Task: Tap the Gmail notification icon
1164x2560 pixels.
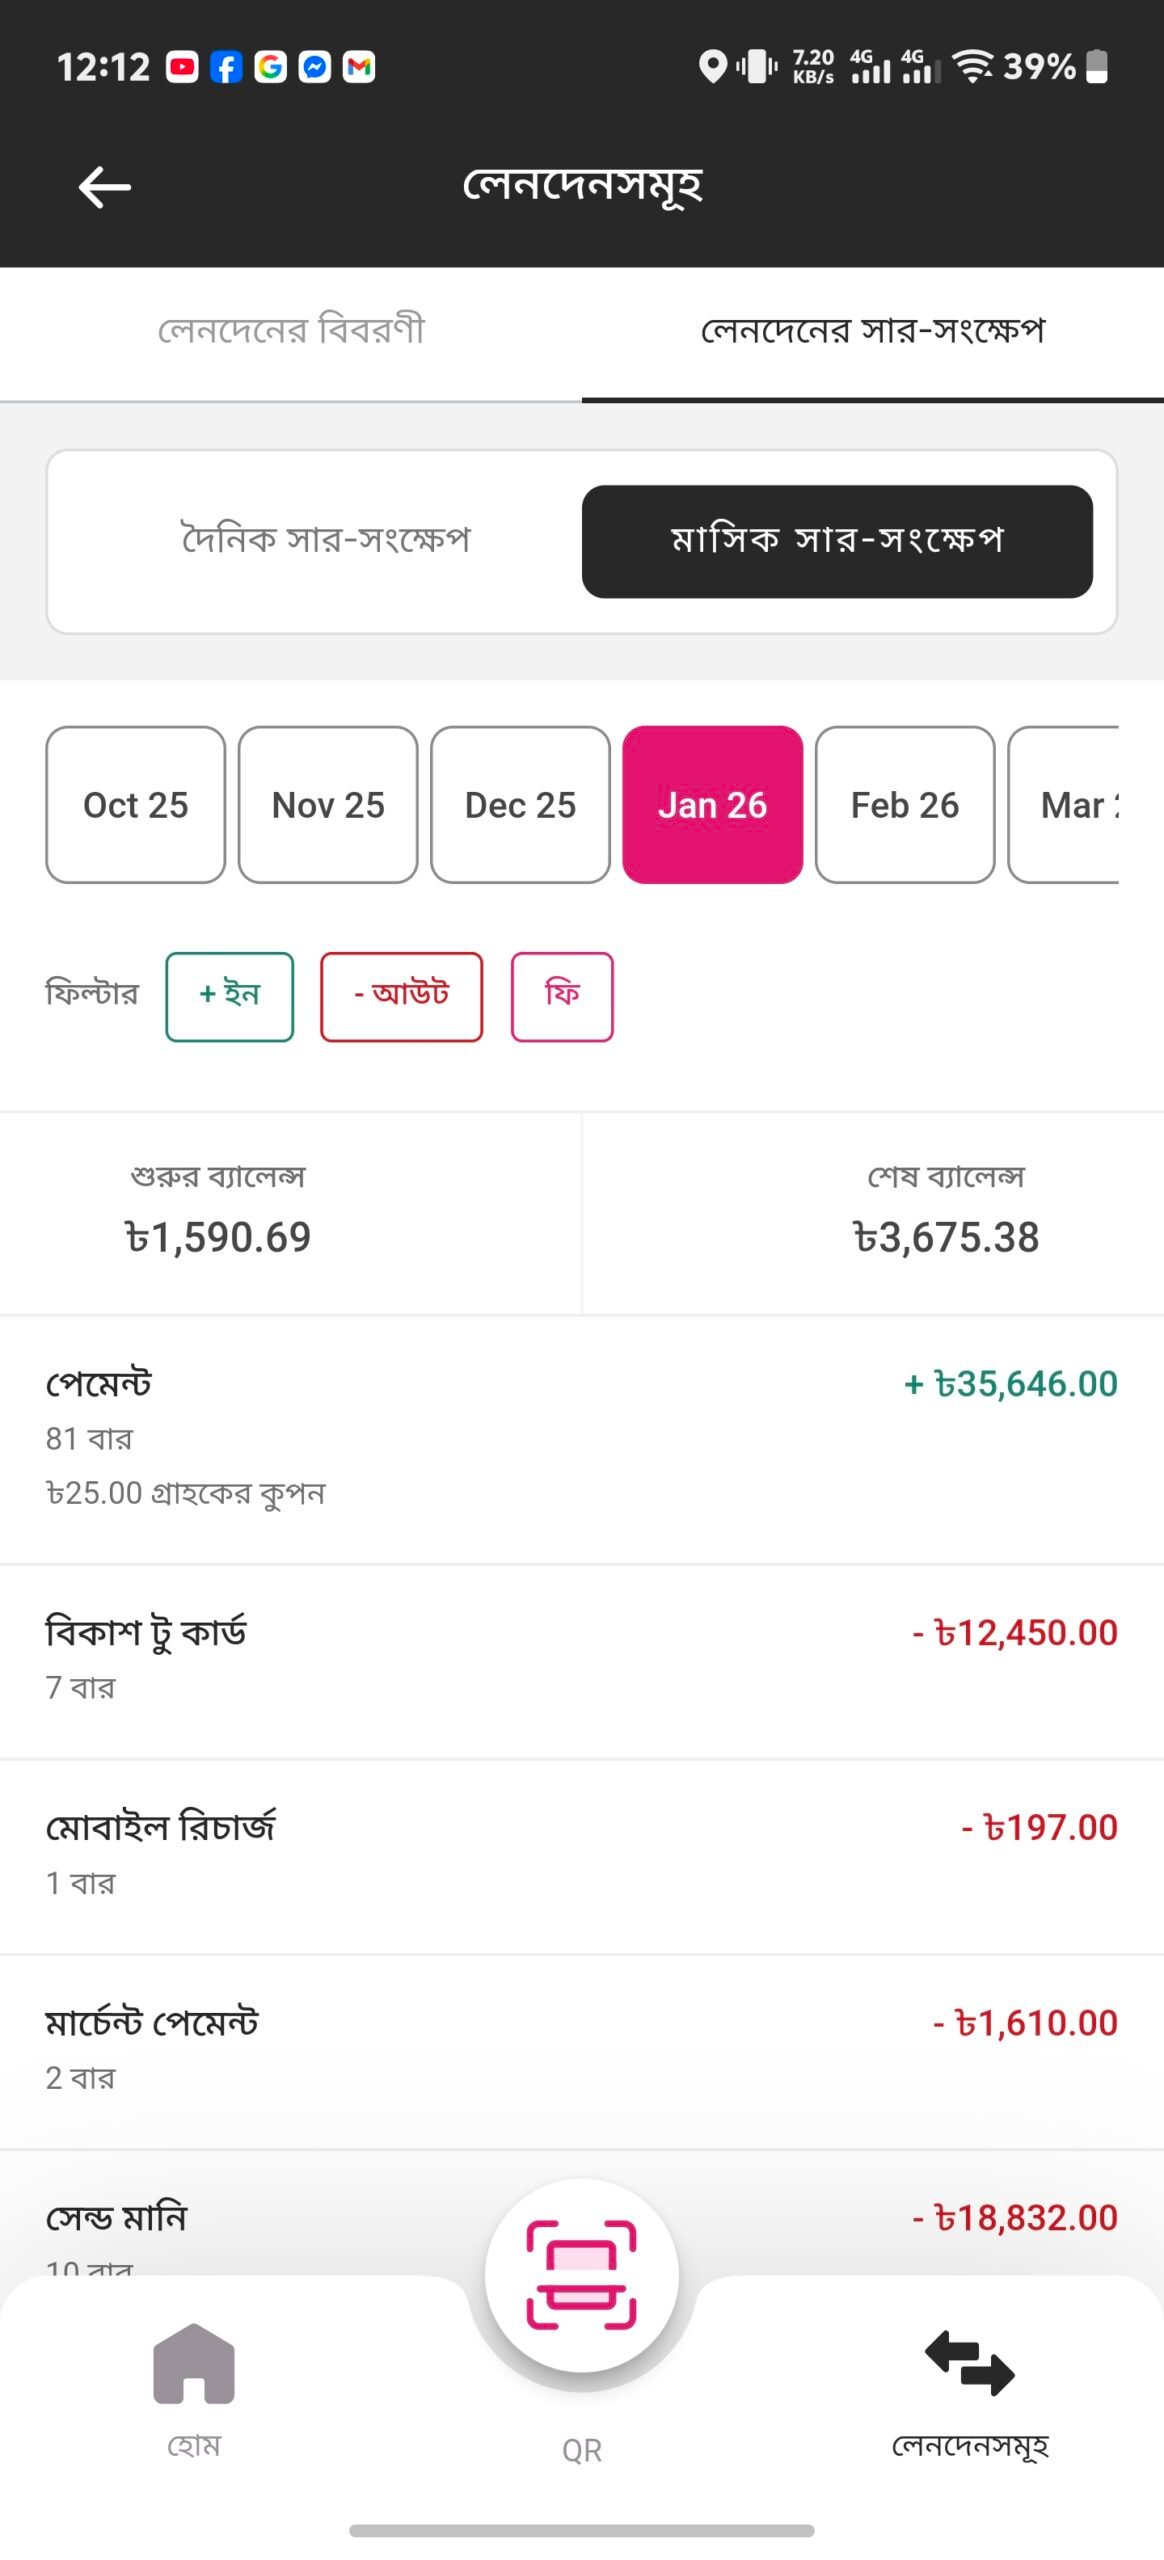Action: point(359,67)
